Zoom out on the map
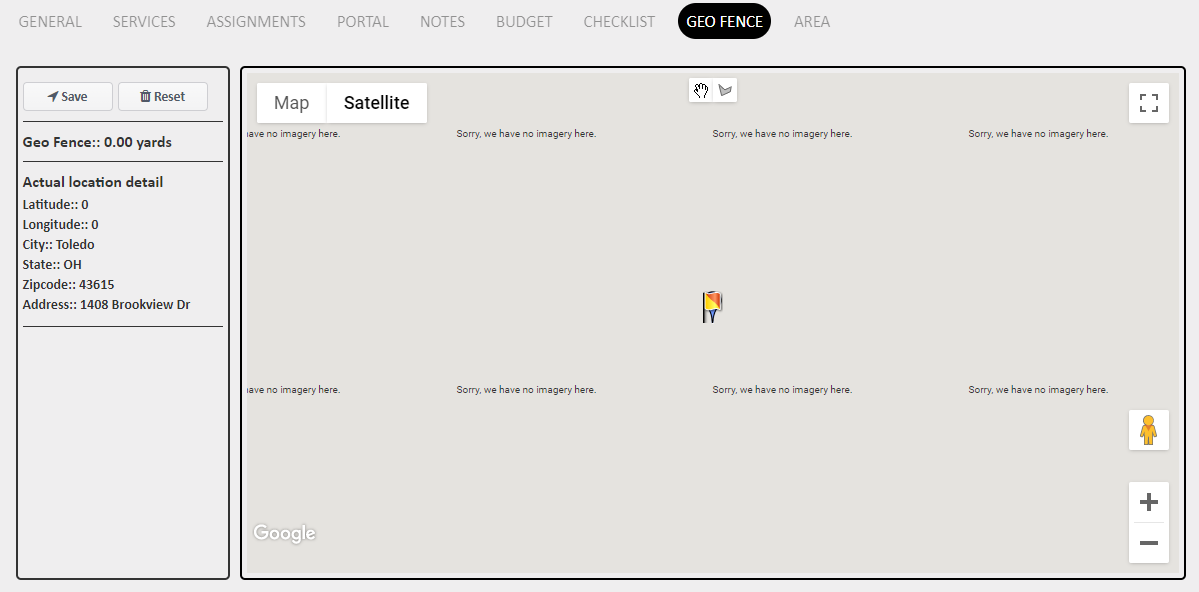The width and height of the screenshot is (1199, 592). tap(1148, 543)
